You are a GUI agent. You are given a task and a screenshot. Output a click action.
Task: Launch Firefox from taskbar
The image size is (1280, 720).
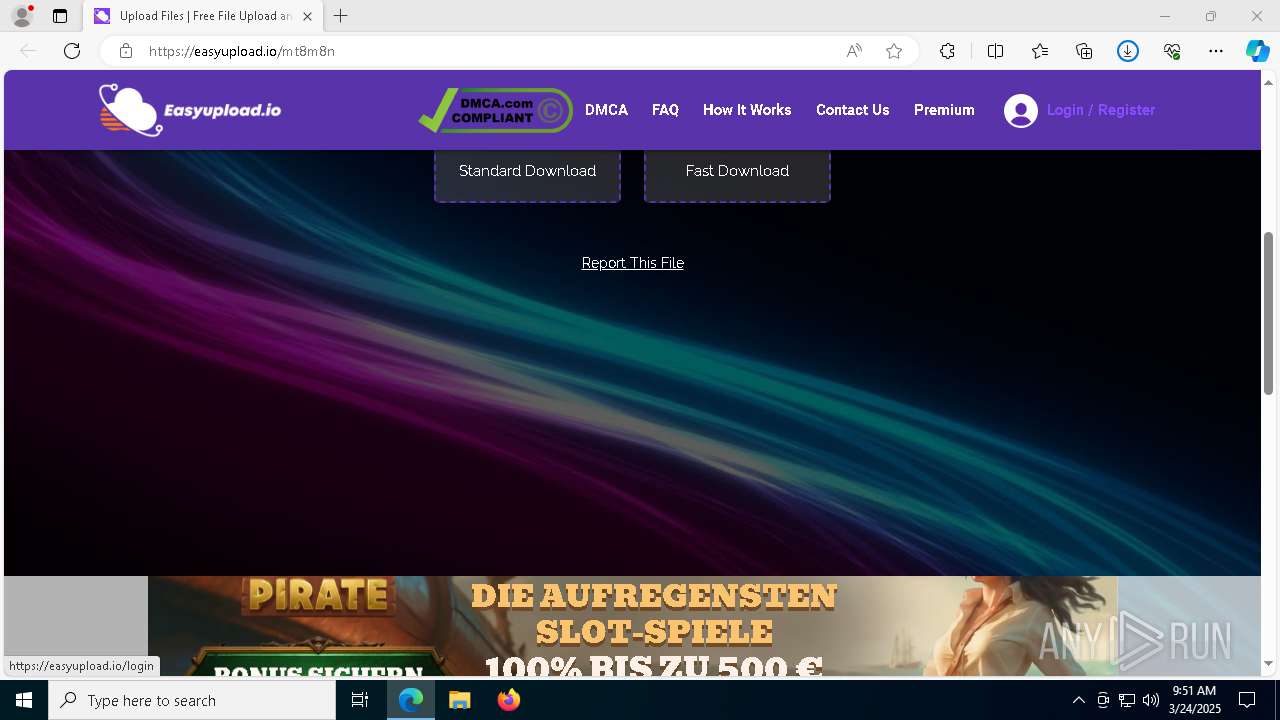coord(508,700)
